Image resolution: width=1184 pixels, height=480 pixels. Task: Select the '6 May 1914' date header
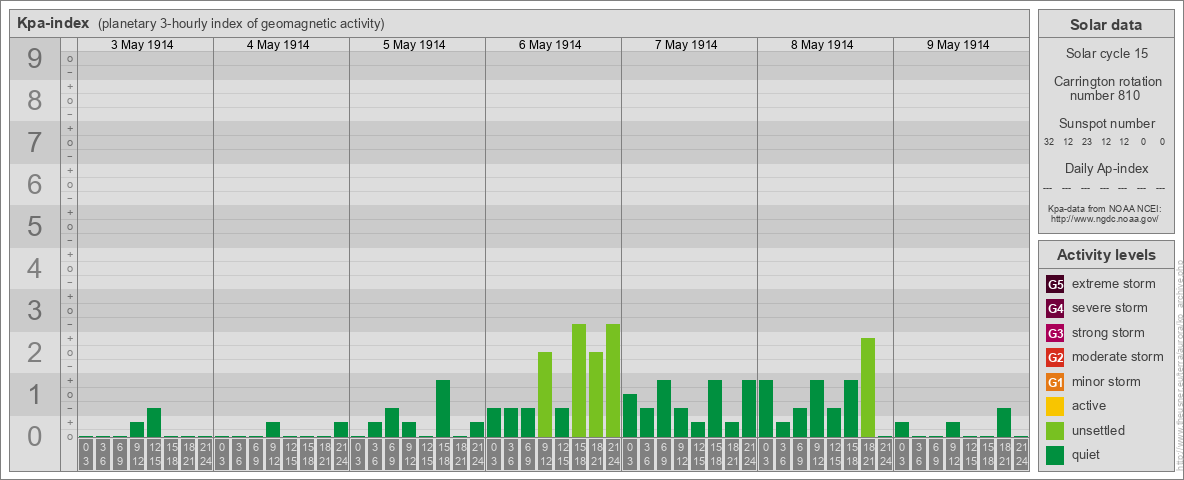click(x=550, y=45)
